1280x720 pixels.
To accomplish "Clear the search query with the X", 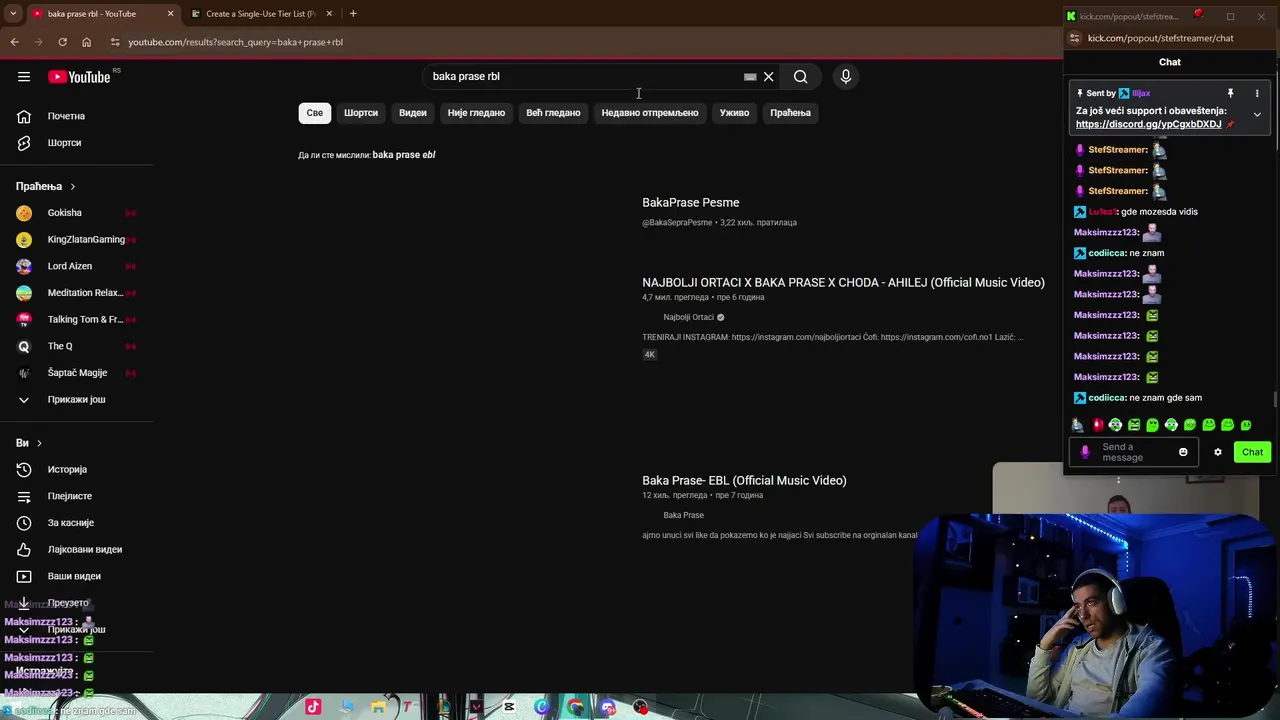I will point(769,77).
